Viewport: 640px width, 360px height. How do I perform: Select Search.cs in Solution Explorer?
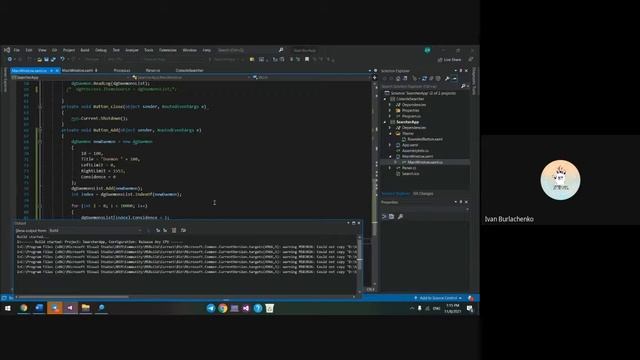[410, 173]
